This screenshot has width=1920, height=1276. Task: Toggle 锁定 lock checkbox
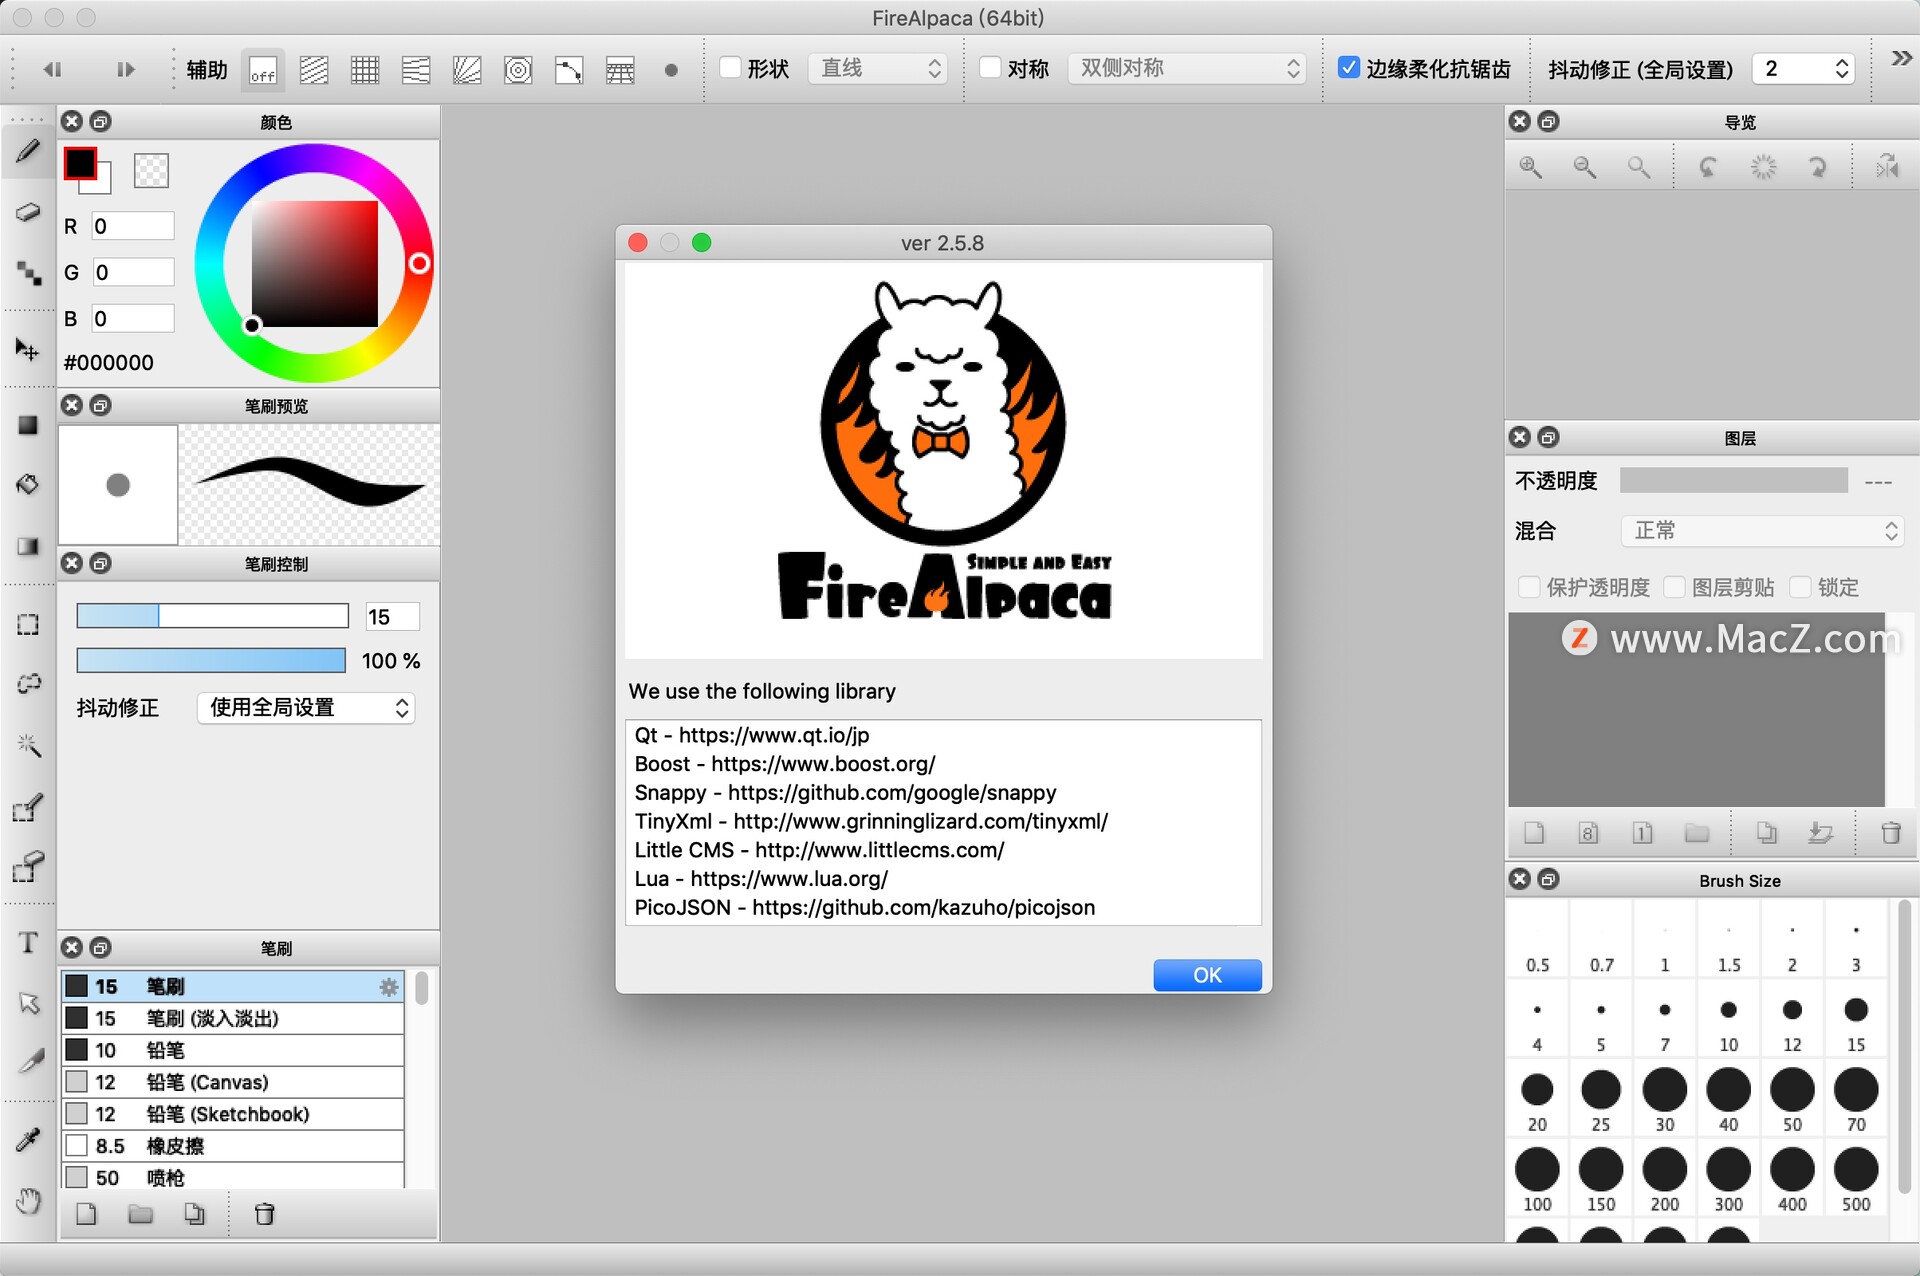coord(1800,587)
